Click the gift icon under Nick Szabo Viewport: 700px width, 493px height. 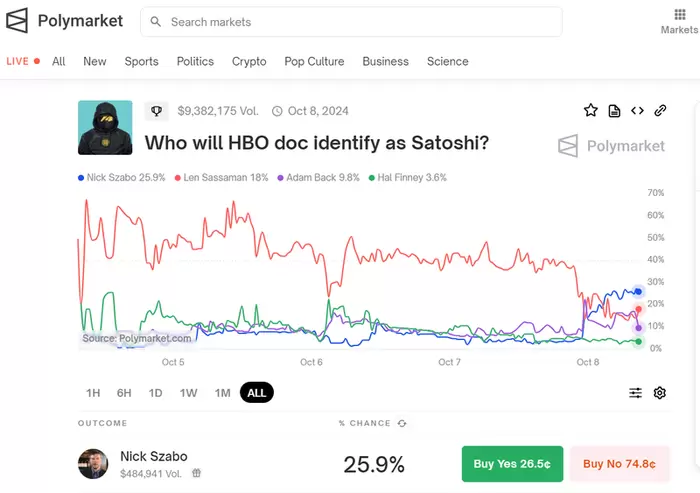pyautogui.click(x=197, y=474)
